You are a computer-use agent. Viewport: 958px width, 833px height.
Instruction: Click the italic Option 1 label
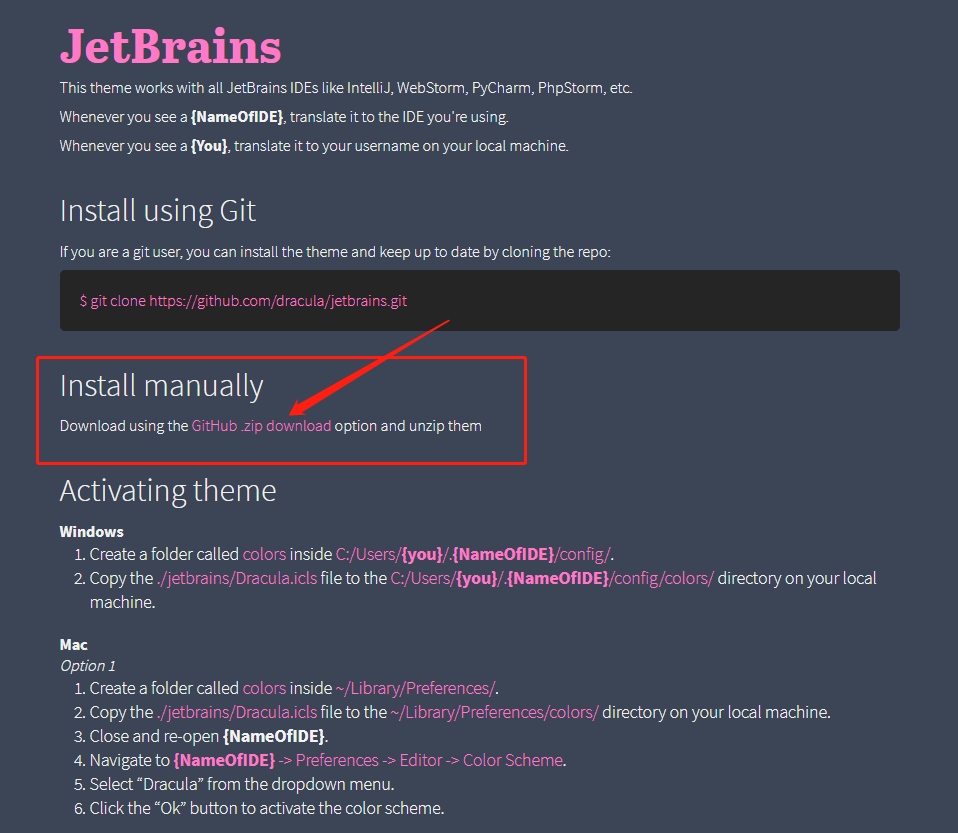coord(87,666)
